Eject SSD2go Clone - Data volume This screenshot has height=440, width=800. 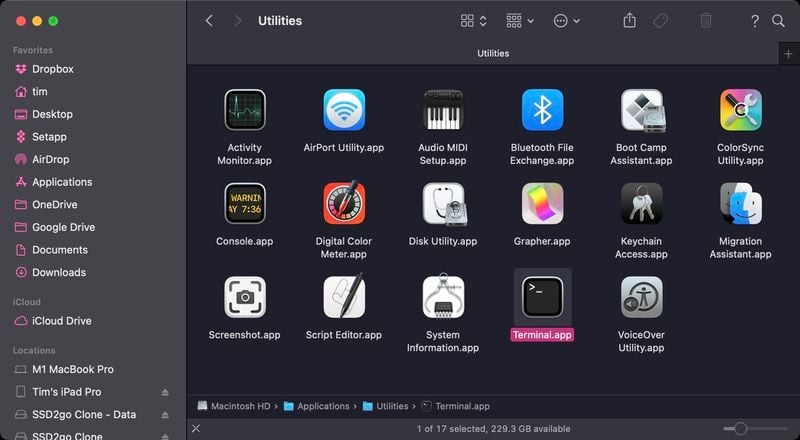165,415
